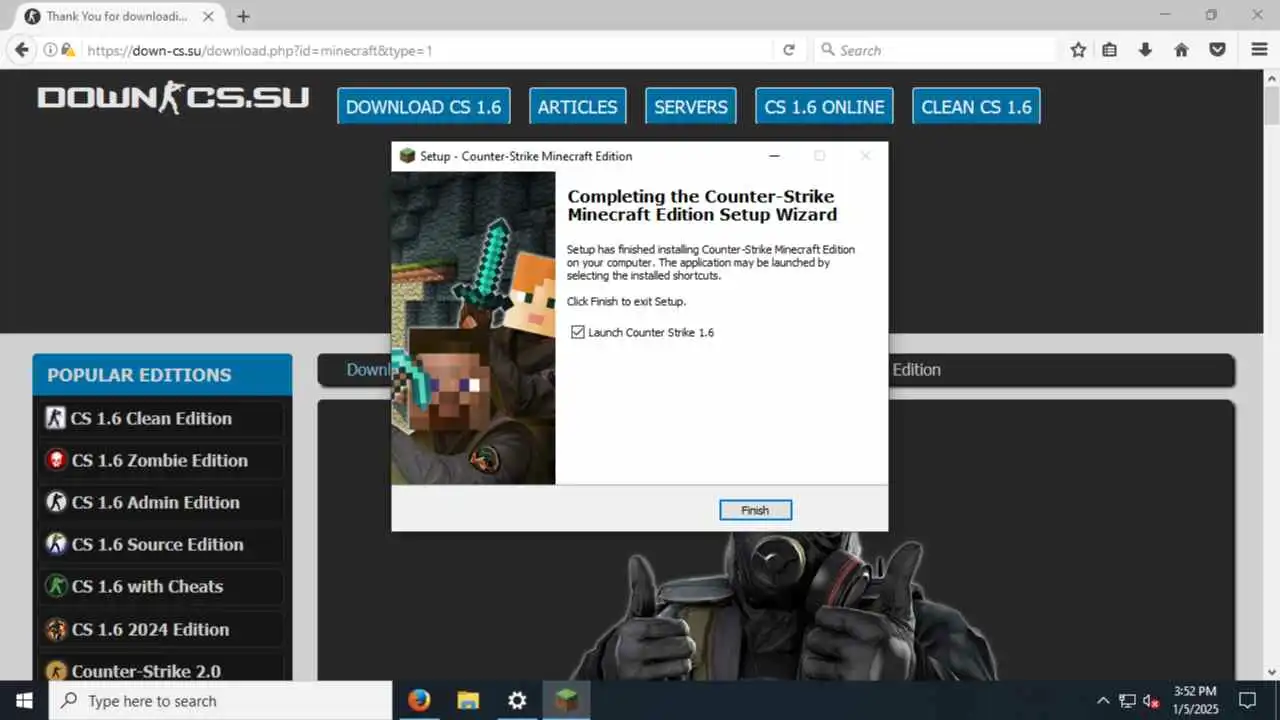The width and height of the screenshot is (1280, 720).
Task: Click the muted volume tray icon
Action: [1151, 701]
